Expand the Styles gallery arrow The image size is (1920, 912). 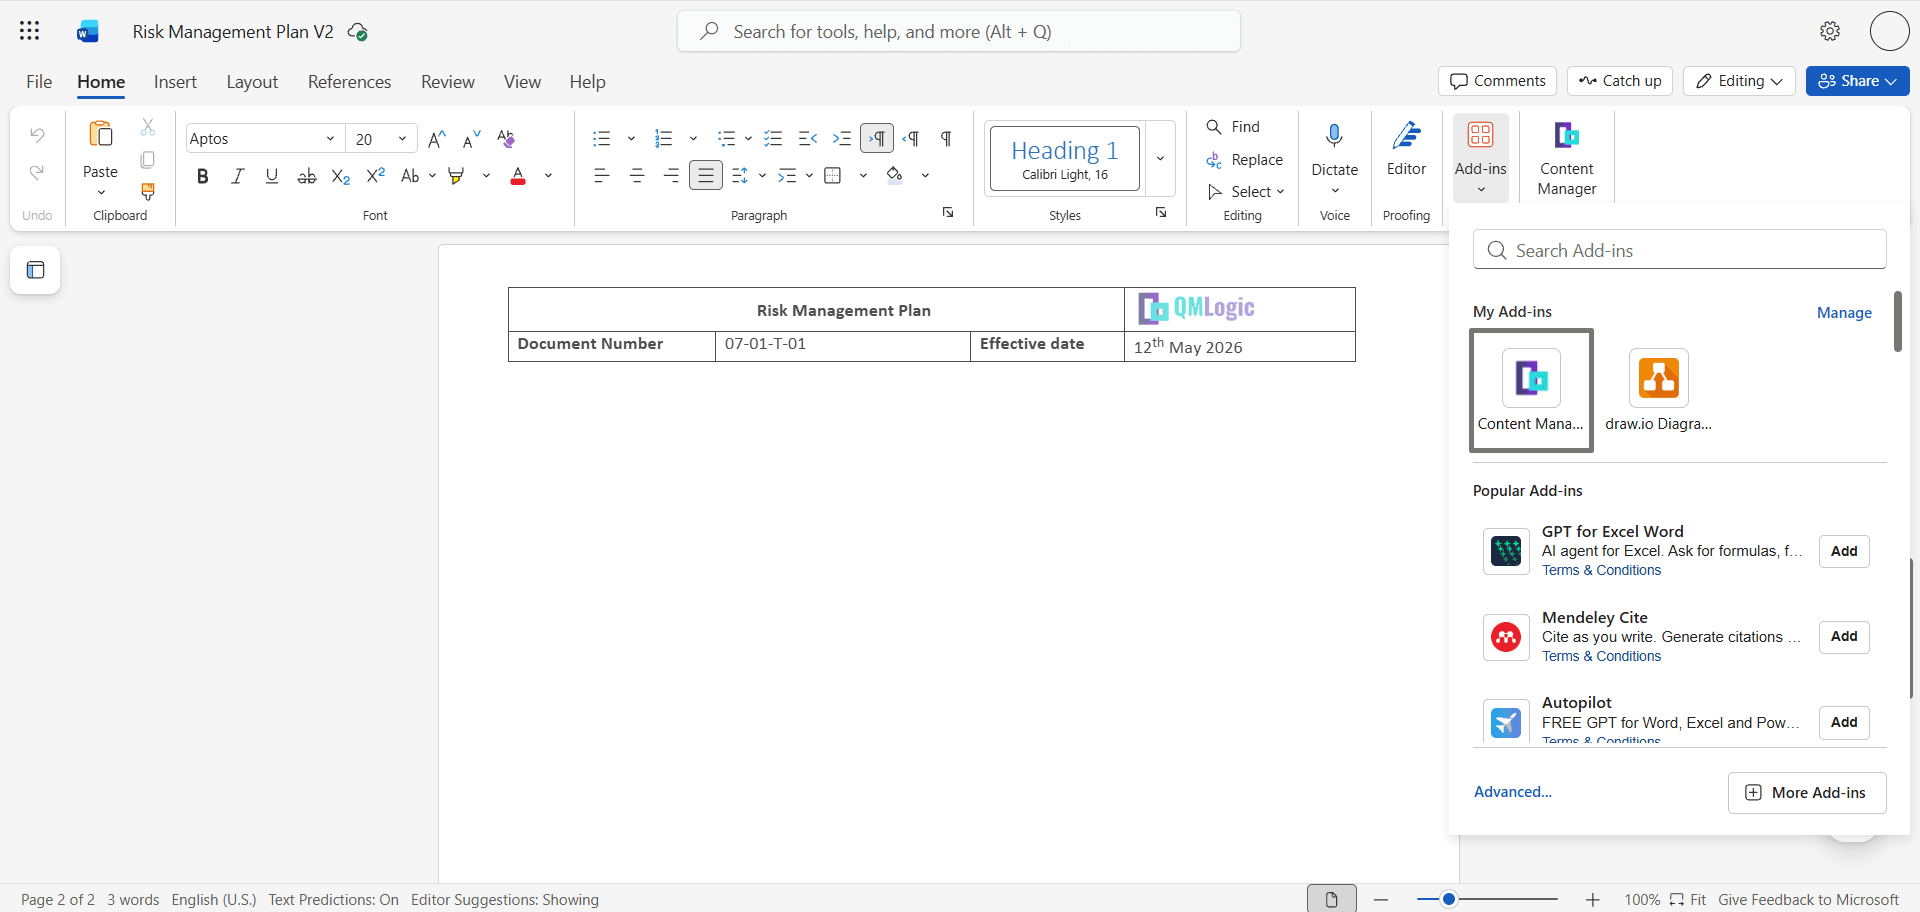(x=1160, y=158)
